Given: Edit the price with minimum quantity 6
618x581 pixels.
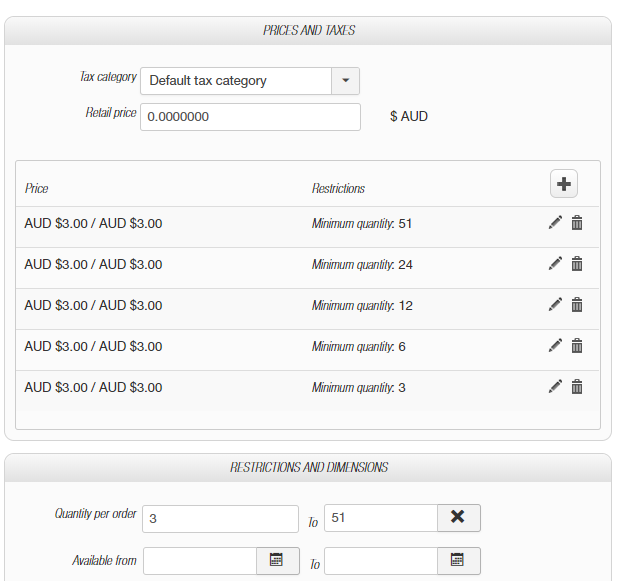Looking at the screenshot, I should click(x=555, y=346).
